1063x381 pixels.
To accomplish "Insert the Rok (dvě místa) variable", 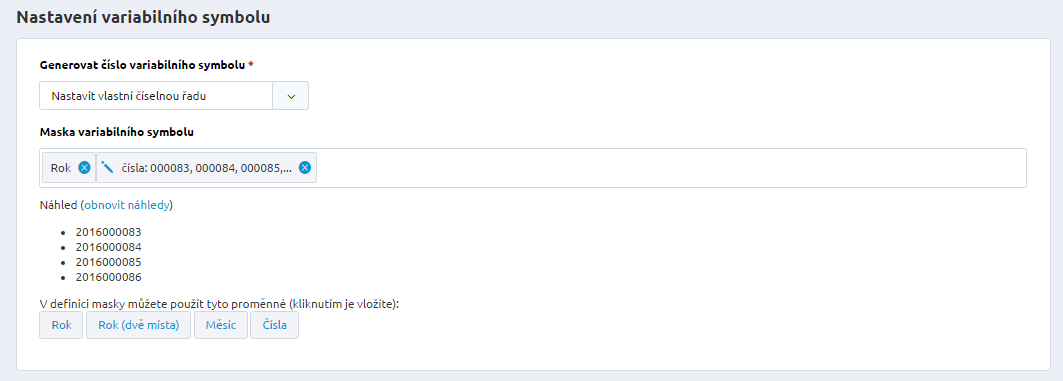I will (138, 325).
